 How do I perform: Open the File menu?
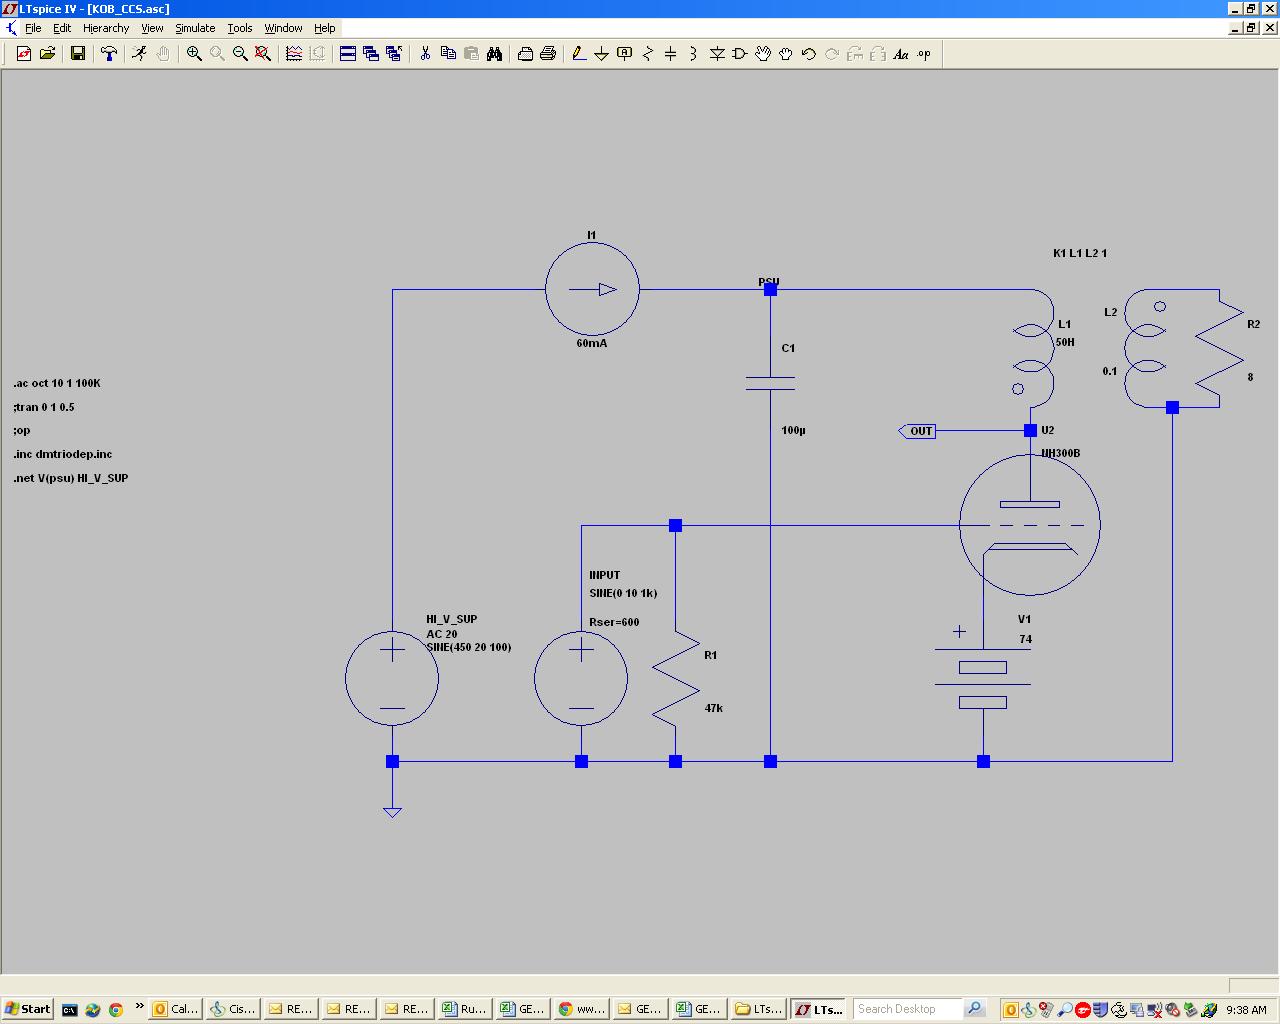33,28
